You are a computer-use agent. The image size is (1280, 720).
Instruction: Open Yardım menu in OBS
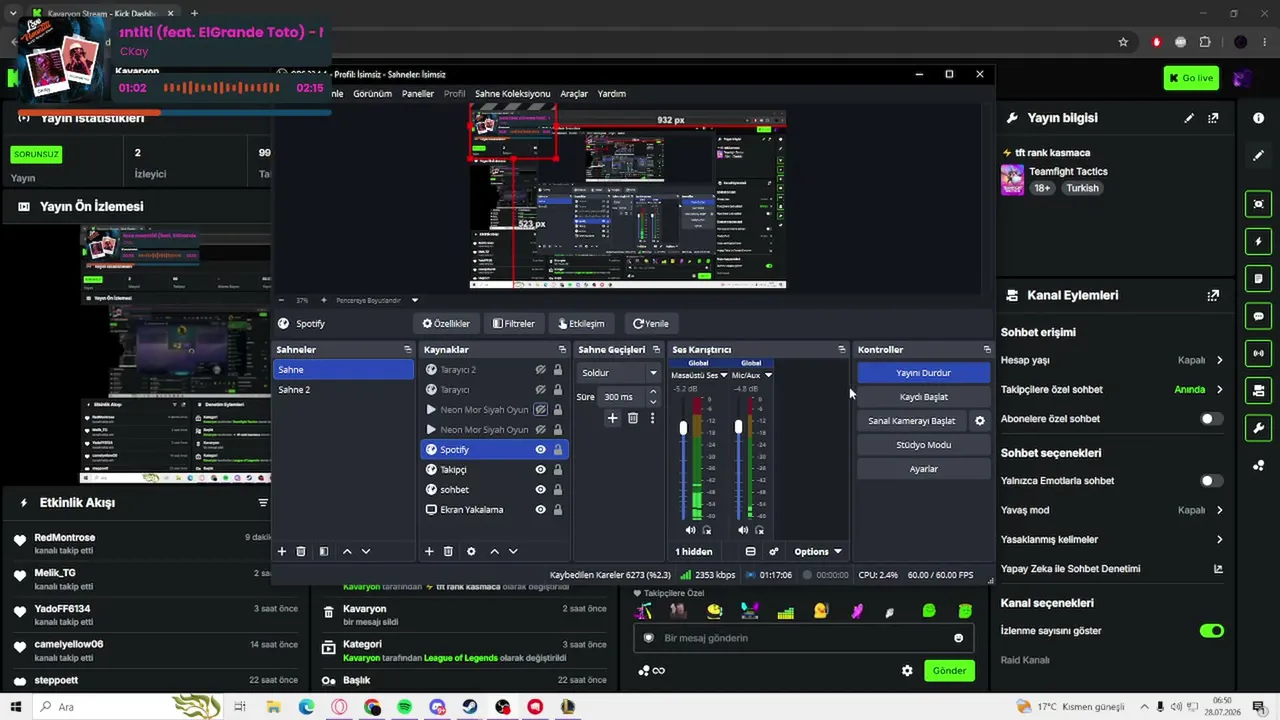click(611, 94)
